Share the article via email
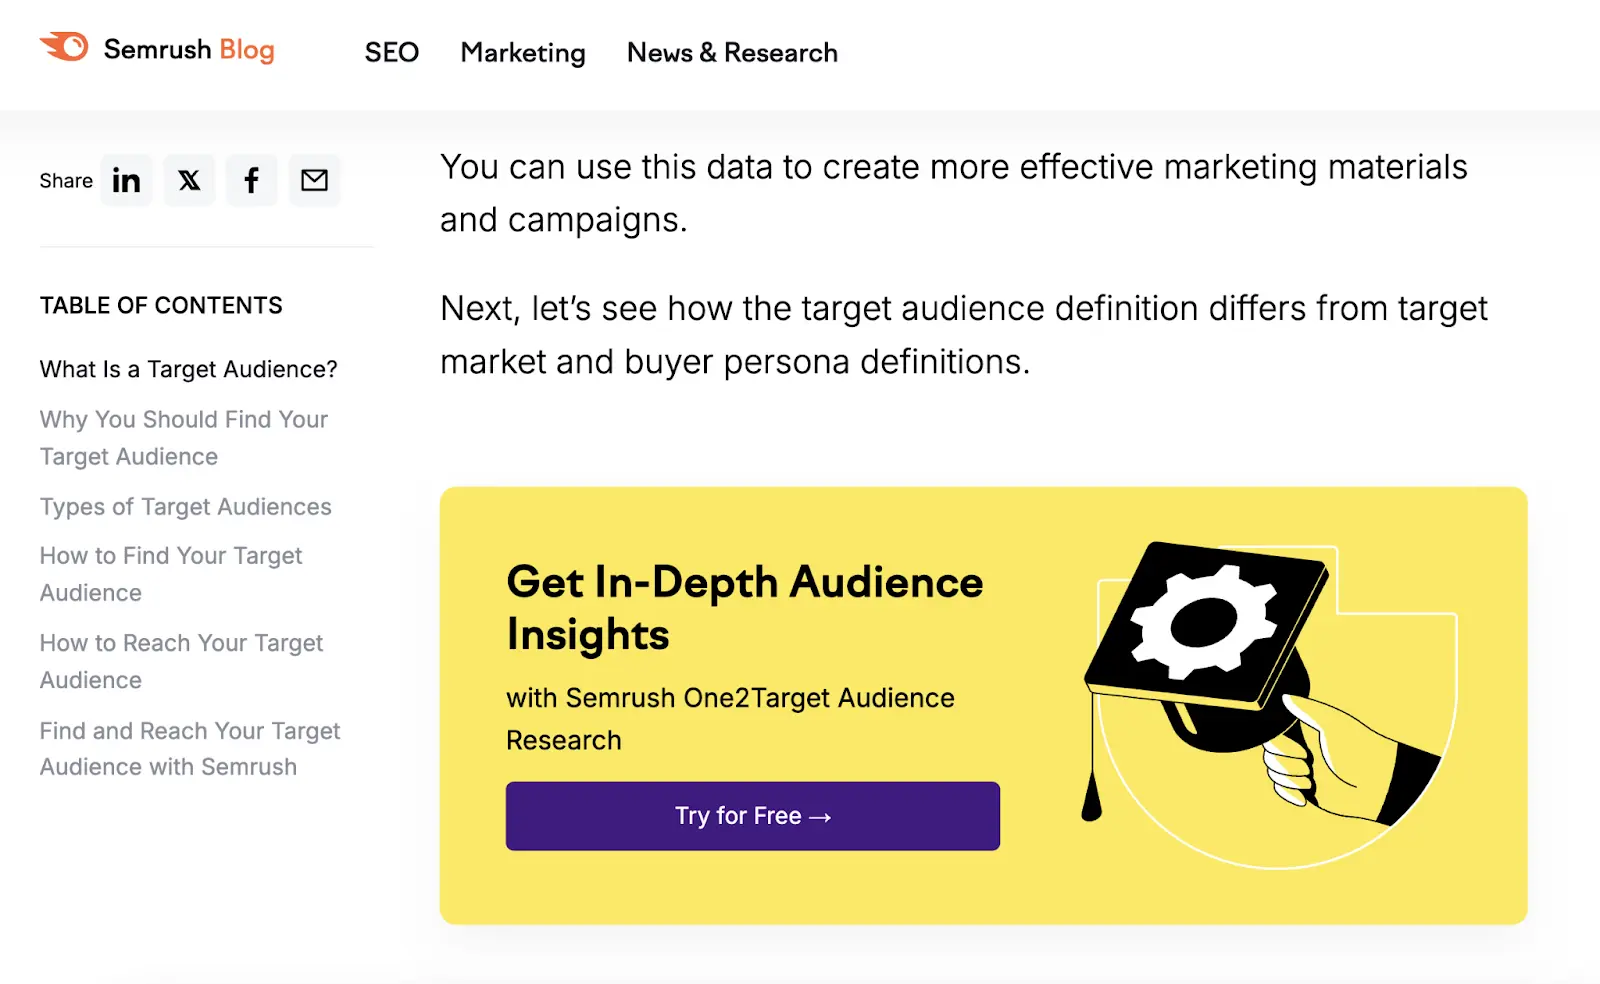The height and width of the screenshot is (984, 1600). pos(315,180)
